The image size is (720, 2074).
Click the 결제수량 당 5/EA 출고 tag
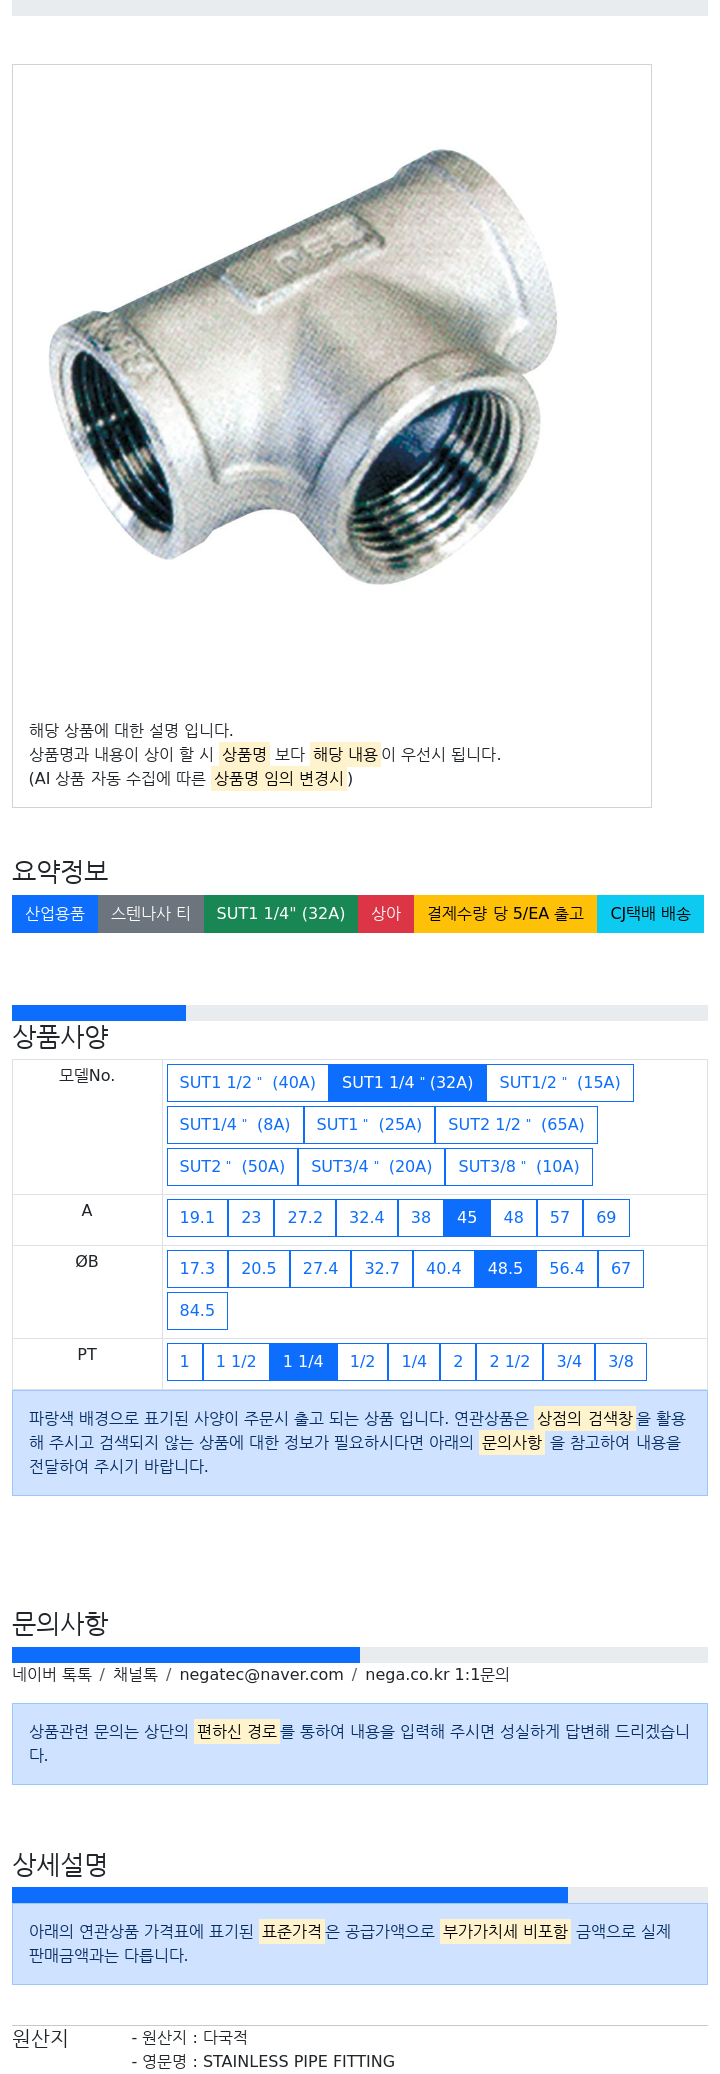coord(506,913)
